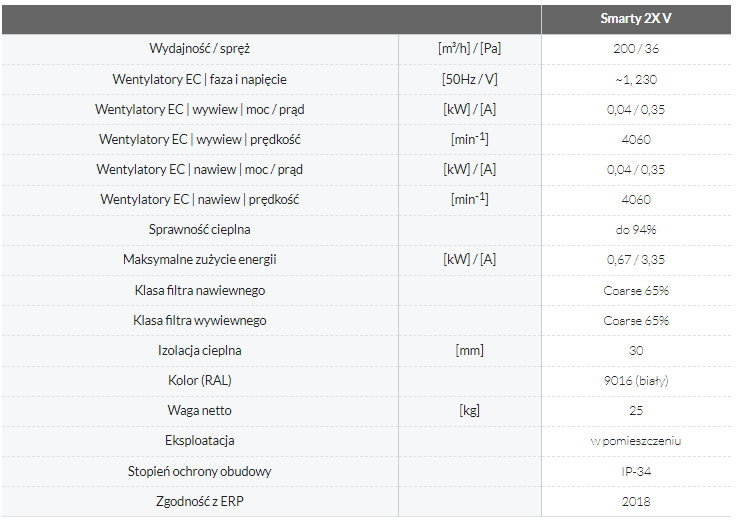Click Wentylatory EC nawiew moc / prąd label
Image resolution: width=743 pixels, height=526 pixels.
click(x=199, y=169)
